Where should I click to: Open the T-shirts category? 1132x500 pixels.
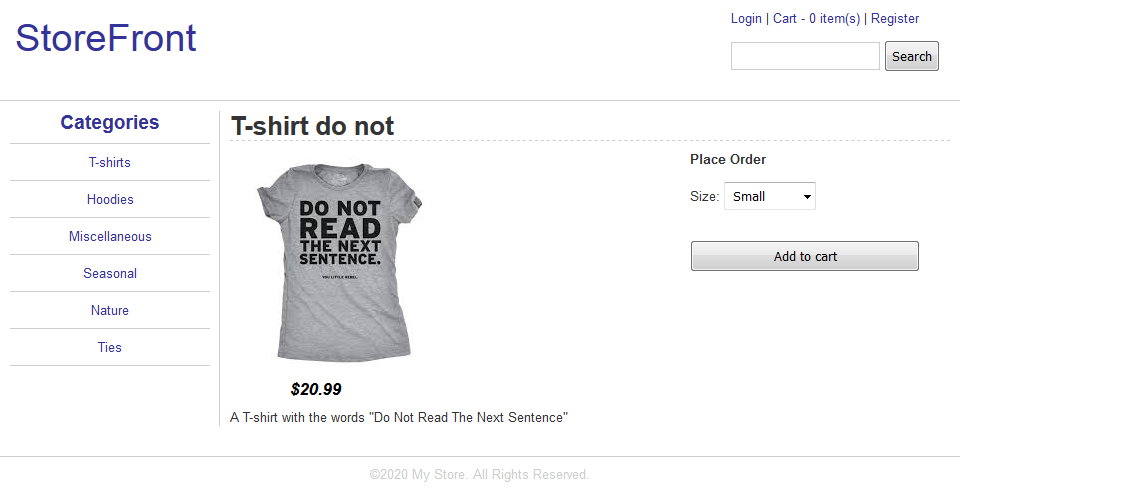click(x=110, y=162)
